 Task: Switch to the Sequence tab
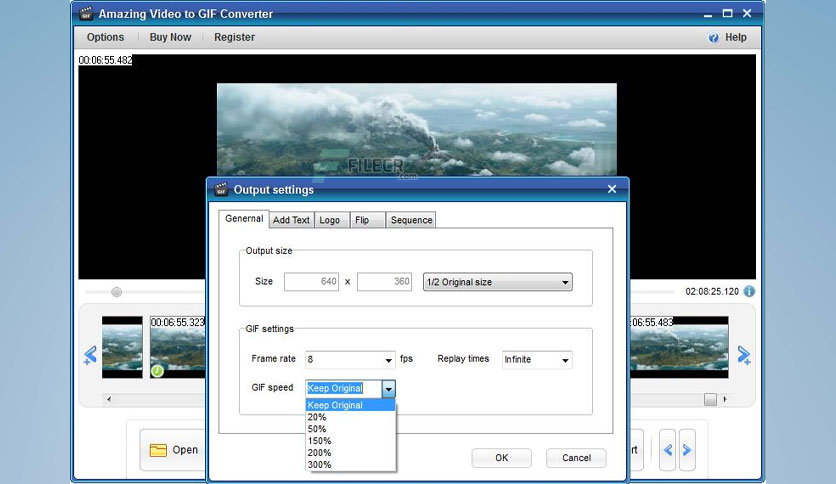pyautogui.click(x=411, y=220)
